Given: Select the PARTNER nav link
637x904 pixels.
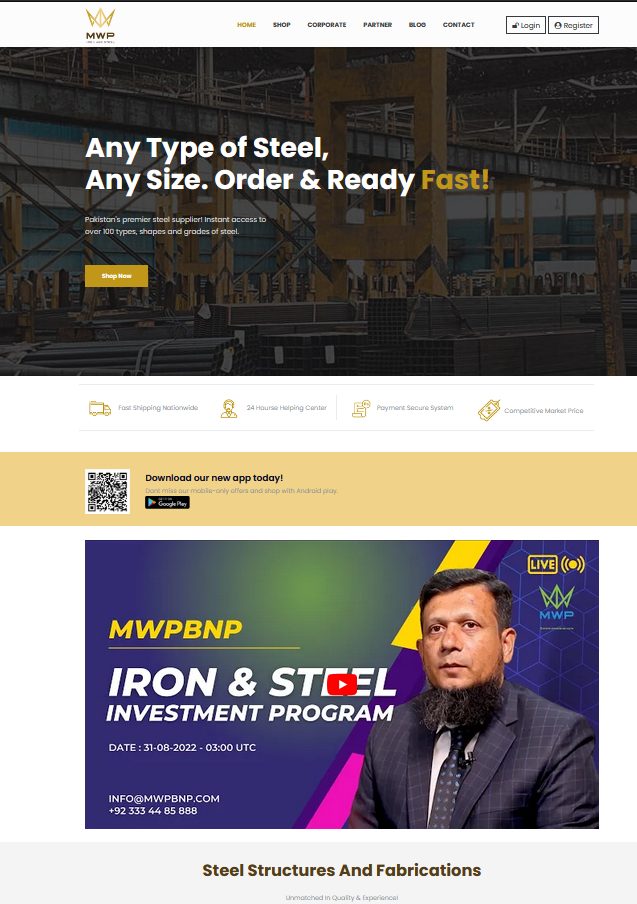Looking at the screenshot, I should pos(378,25).
